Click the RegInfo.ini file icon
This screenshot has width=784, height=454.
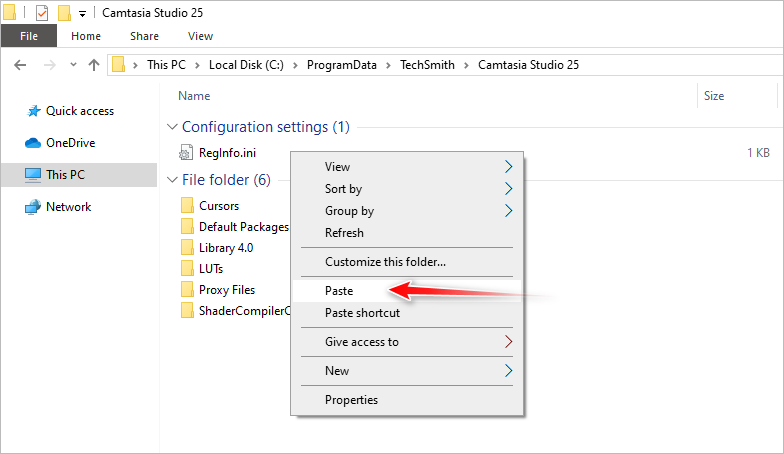[x=186, y=153]
